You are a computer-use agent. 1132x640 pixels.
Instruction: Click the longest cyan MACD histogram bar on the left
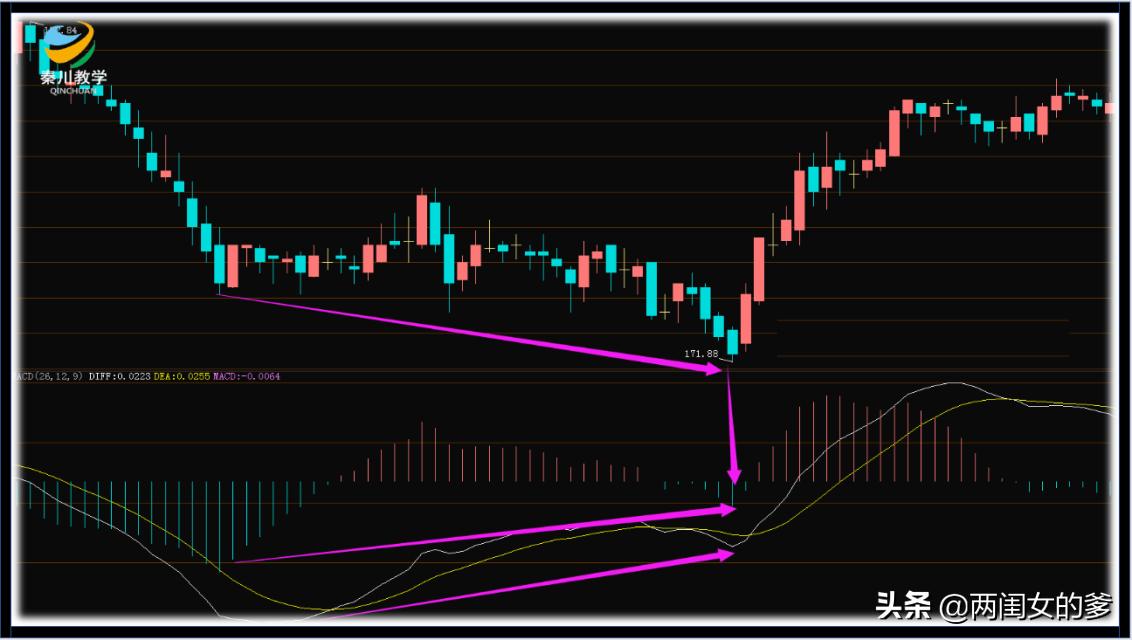[219, 526]
